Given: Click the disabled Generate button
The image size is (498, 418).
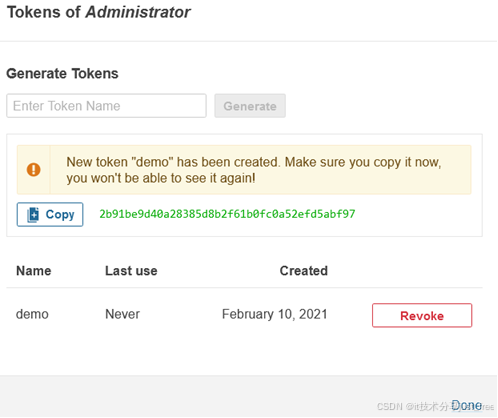Looking at the screenshot, I should (250, 106).
